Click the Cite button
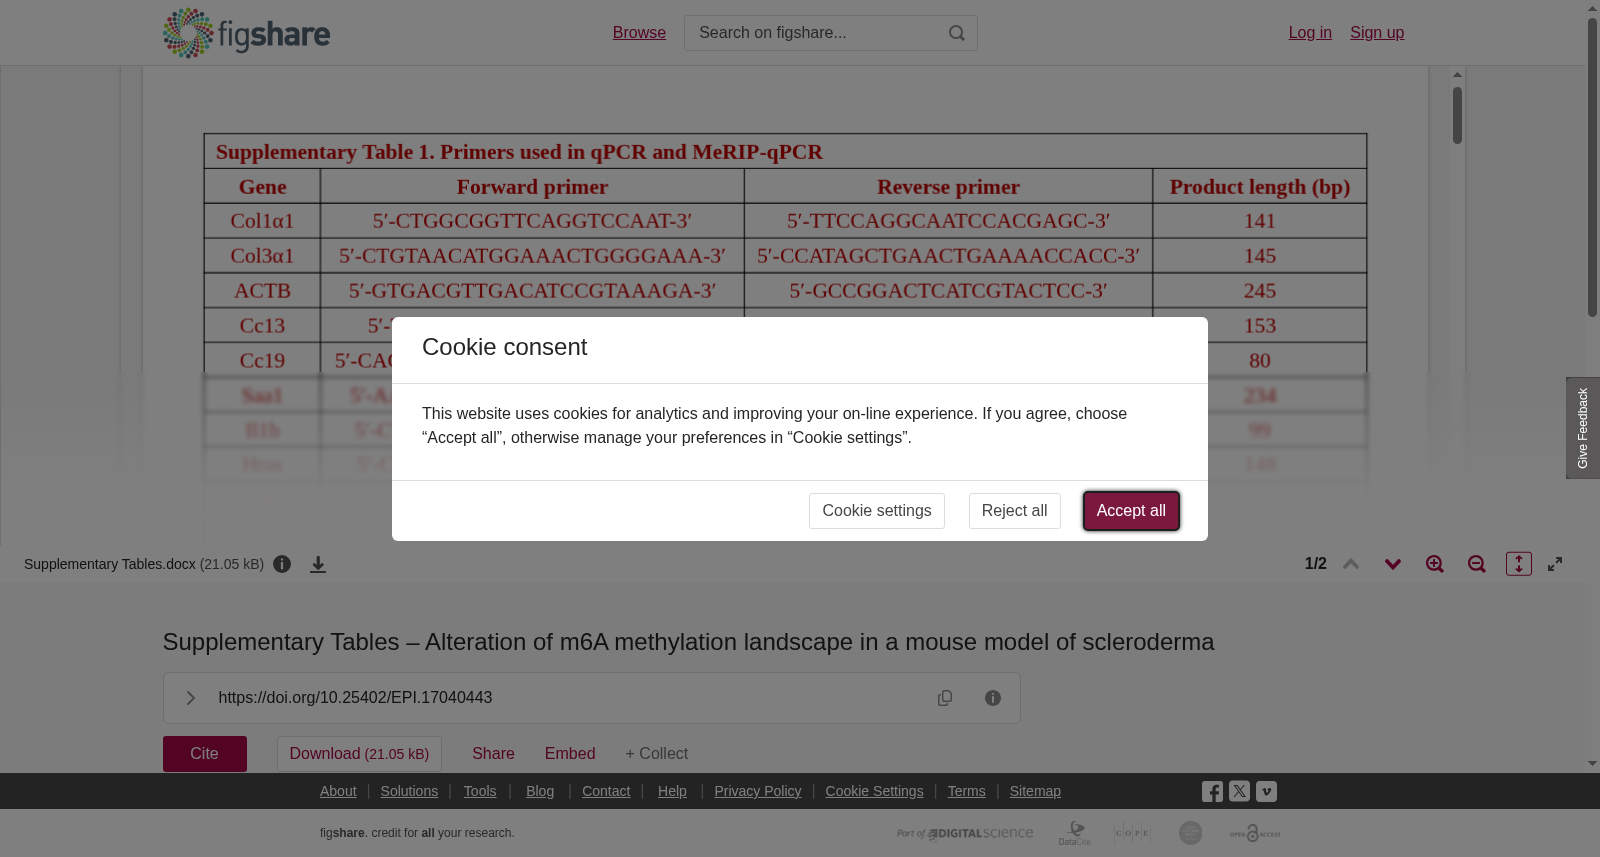 [x=205, y=754]
